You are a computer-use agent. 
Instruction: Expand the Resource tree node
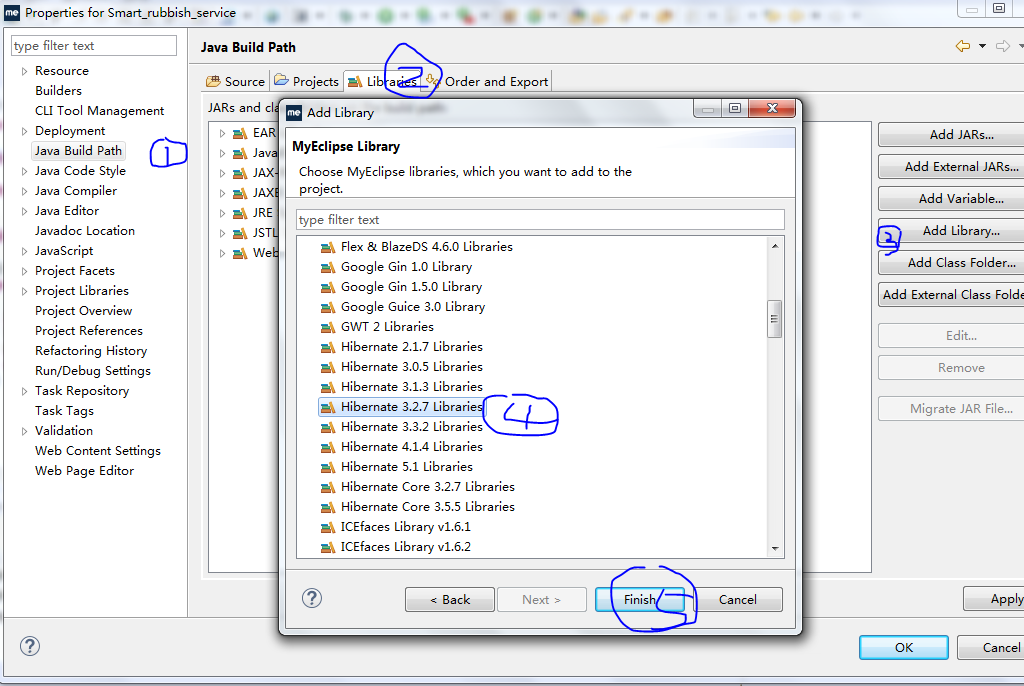24,71
